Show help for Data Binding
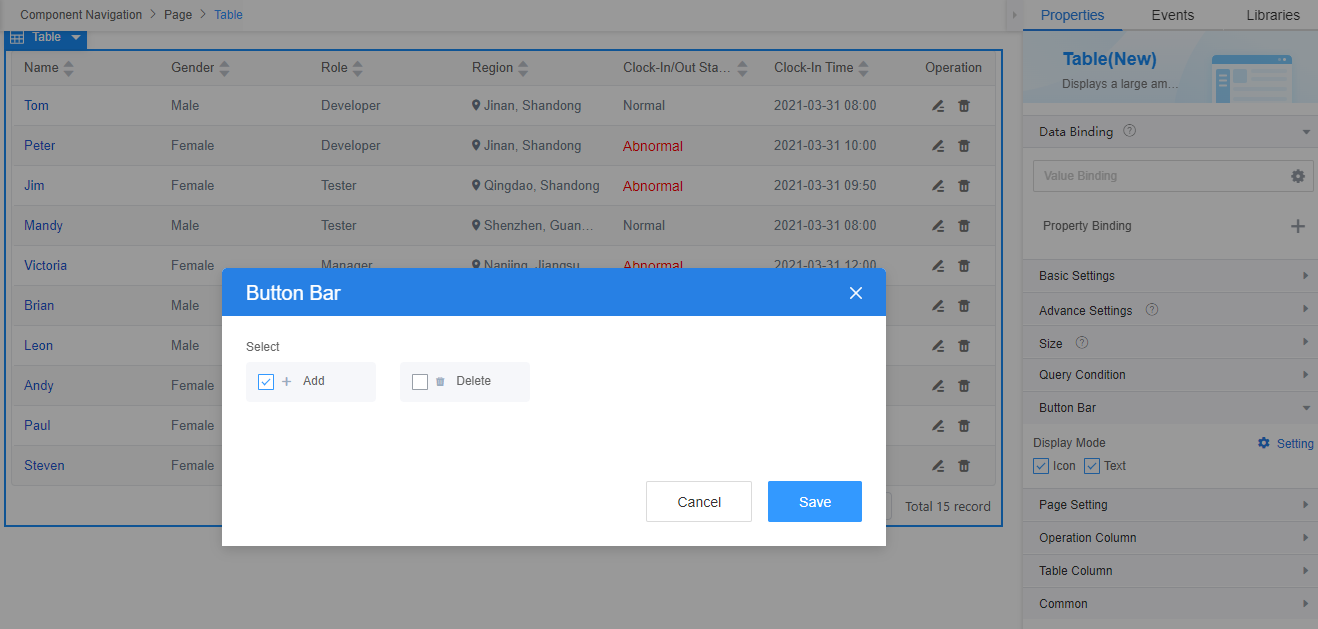The height and width of the screenshot is (629, 1318). click(x=1130, y=131)
